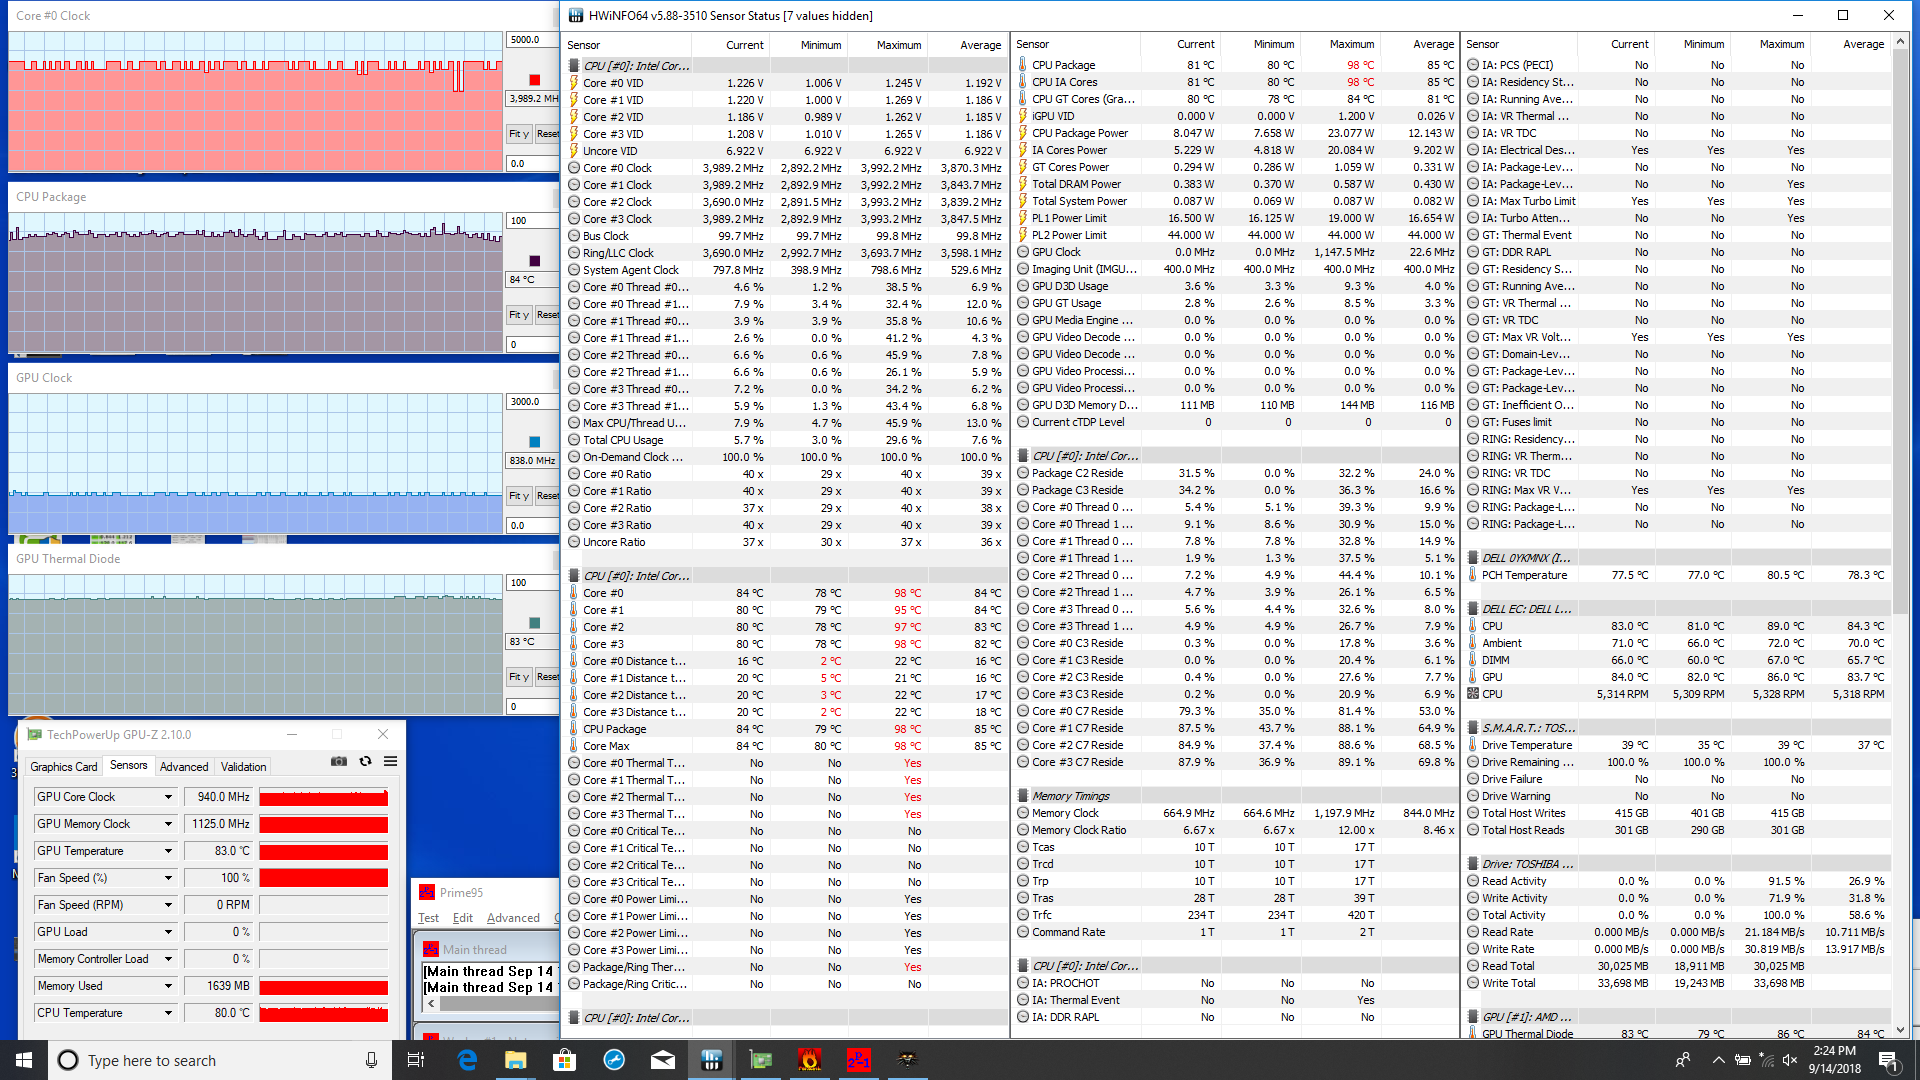Click blue color swatch on GPU Clock graph
Image resolution: width=1920 pixels, height=1080 pixels.
click(534, 442)
